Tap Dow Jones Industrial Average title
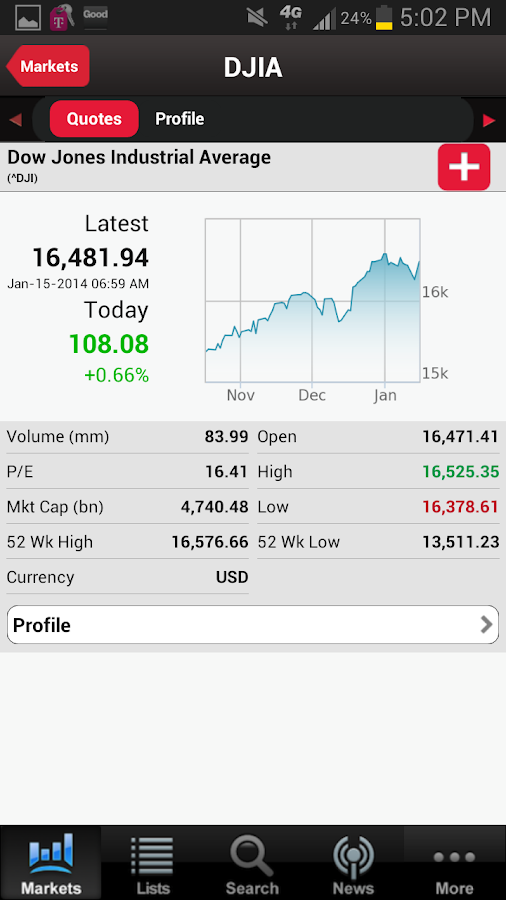 pos(139,157)
